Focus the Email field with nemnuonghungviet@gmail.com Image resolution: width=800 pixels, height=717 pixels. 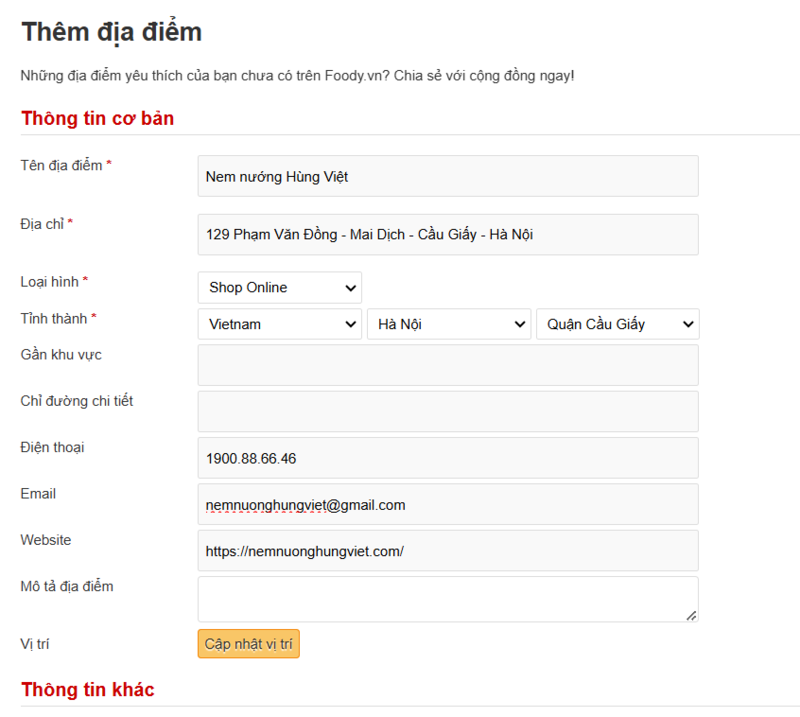pyautogui.click(x=447, y=505)
